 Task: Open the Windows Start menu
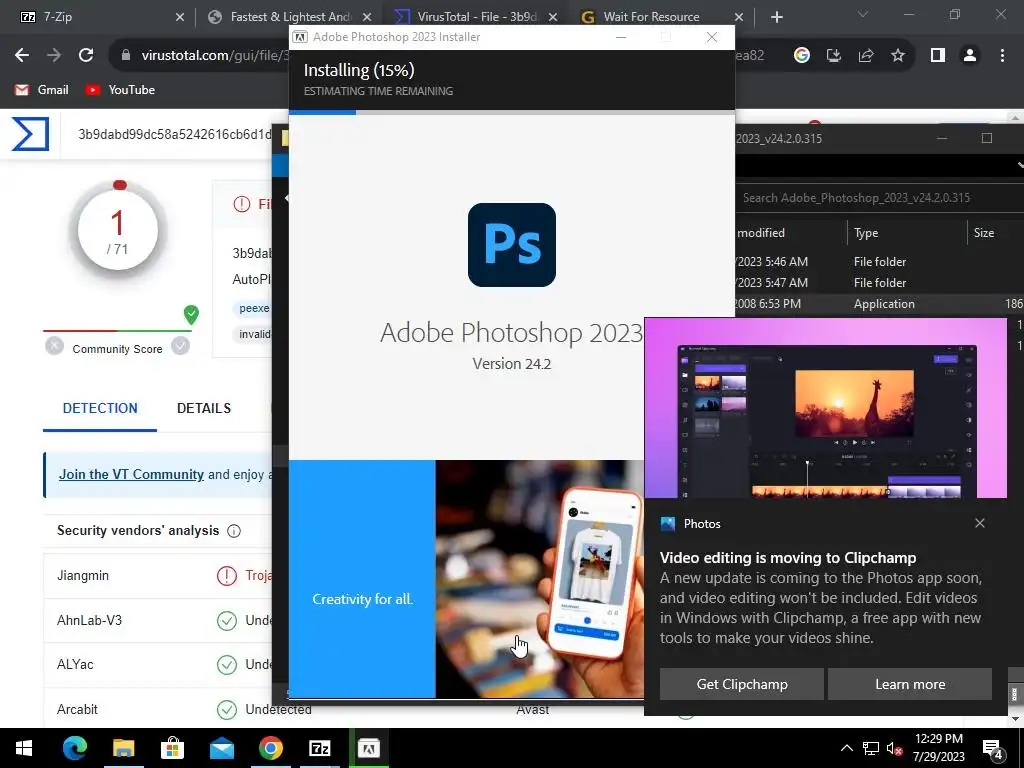coord(24,748)
